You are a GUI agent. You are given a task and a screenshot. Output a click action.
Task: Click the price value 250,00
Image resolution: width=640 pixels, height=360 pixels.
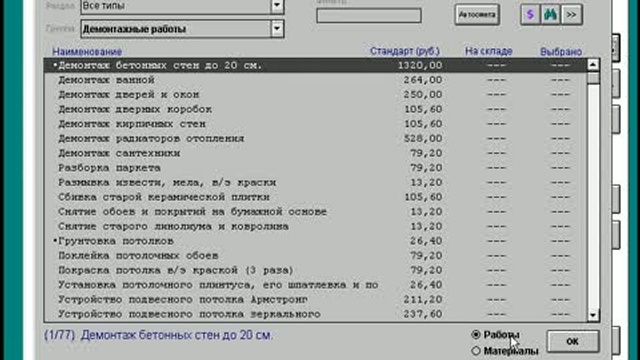[x=423, y=95]
